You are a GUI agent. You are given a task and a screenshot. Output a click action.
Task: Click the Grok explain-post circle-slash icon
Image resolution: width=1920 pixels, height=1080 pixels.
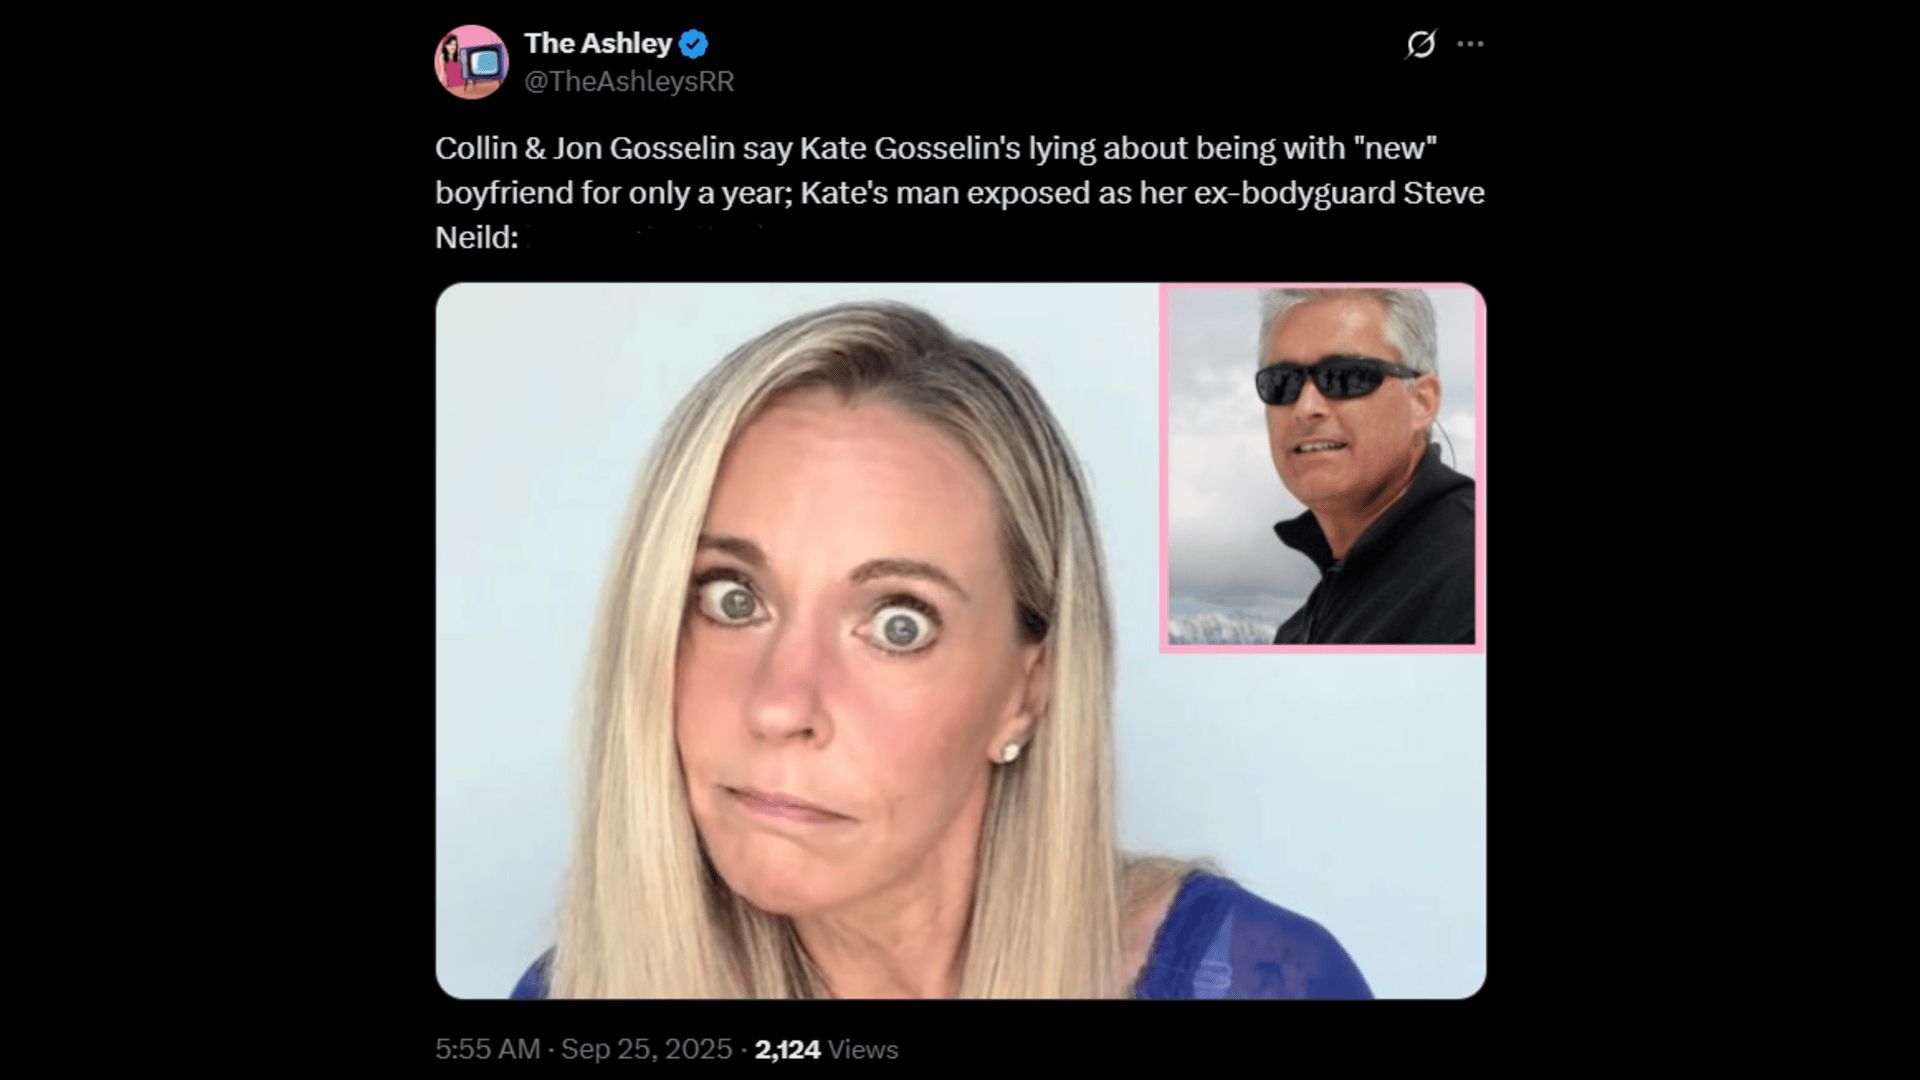1420,44
